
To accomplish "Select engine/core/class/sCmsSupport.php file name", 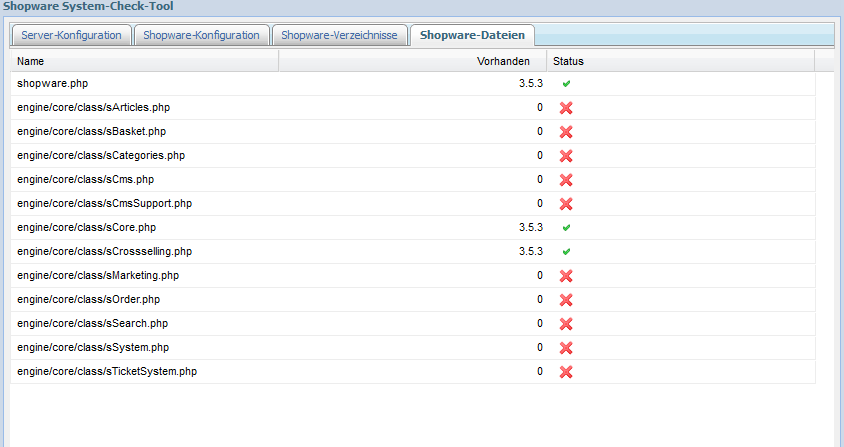I will 104,203.
